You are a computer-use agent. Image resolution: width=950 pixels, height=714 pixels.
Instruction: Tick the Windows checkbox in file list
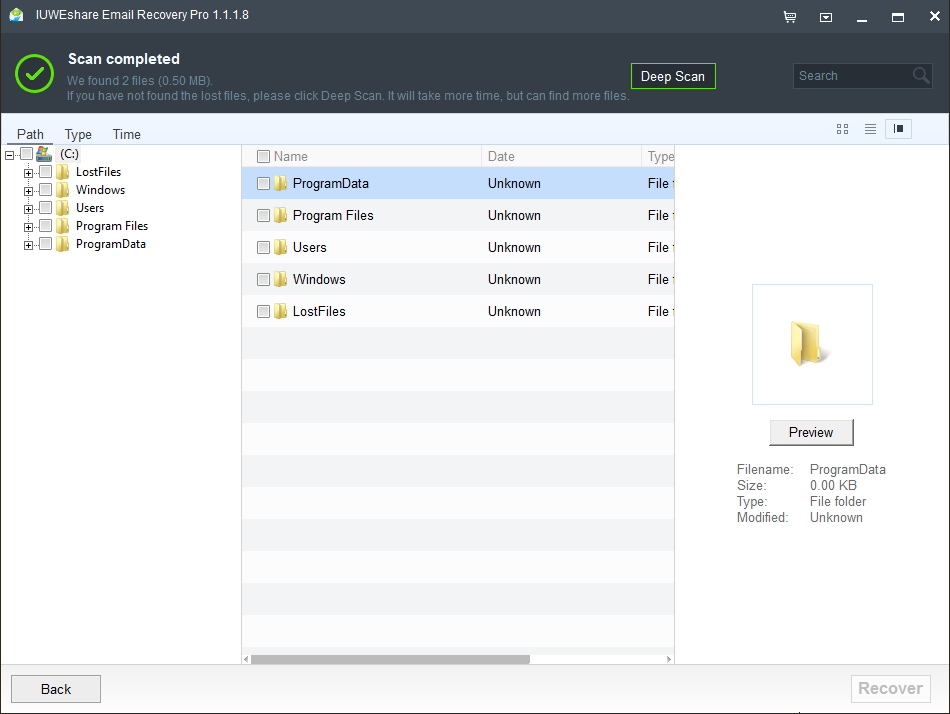click(263, 279)
